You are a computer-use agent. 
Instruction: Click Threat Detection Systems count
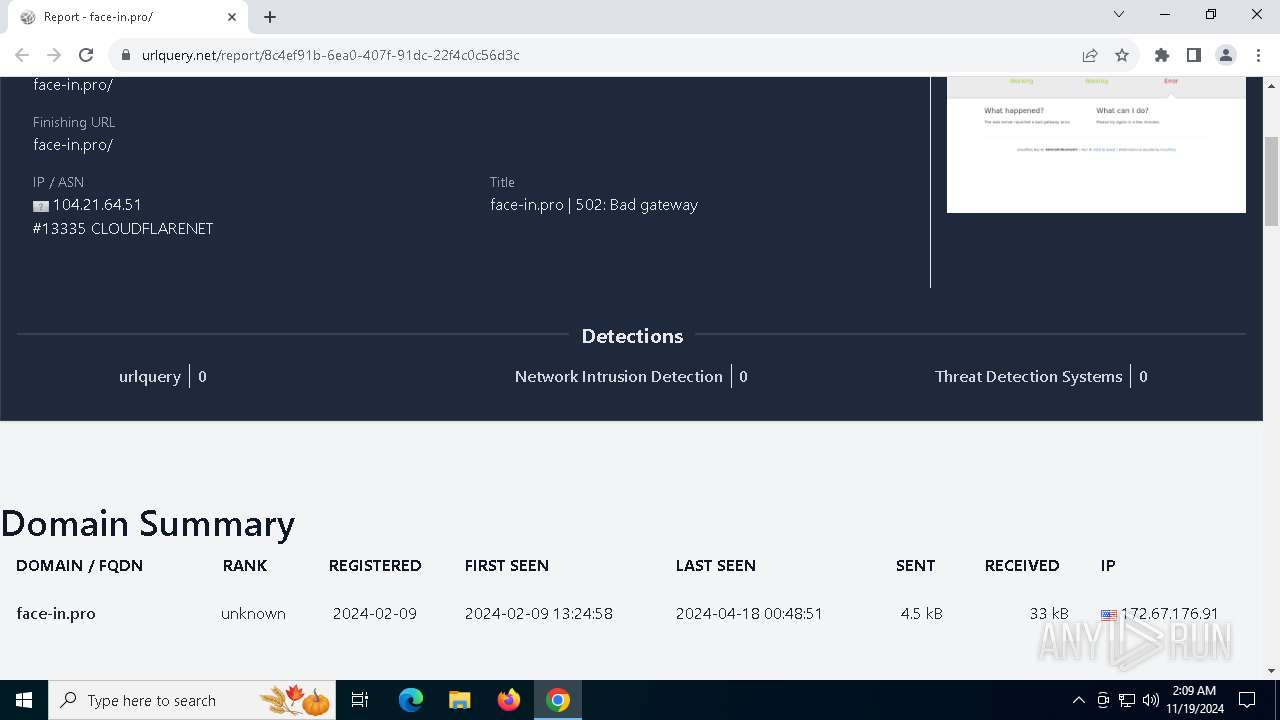[1143, 376]
